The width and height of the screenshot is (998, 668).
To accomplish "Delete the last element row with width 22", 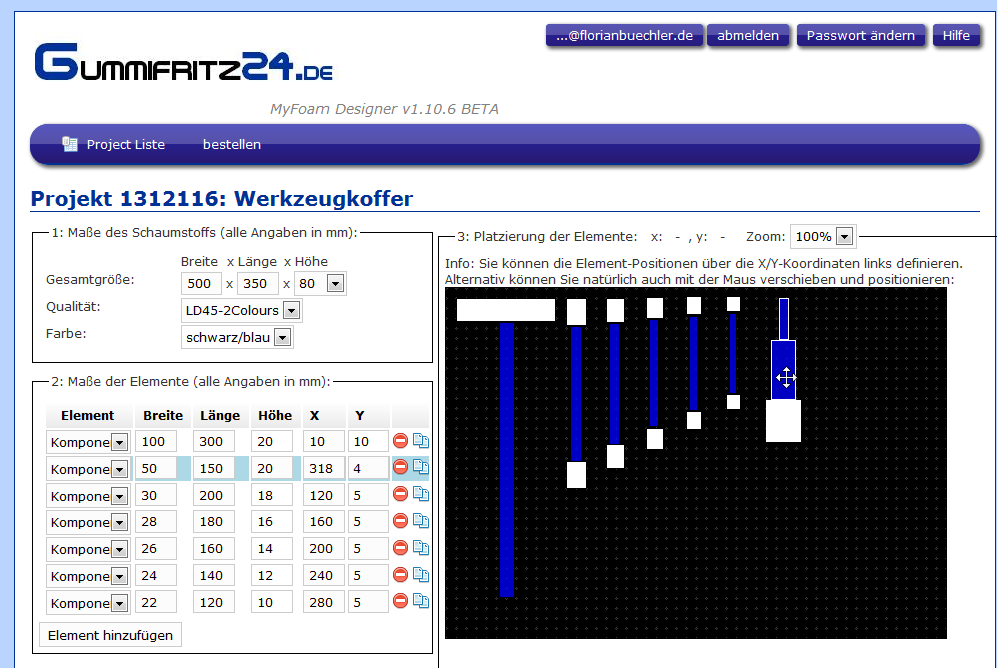I will point(400,601).
